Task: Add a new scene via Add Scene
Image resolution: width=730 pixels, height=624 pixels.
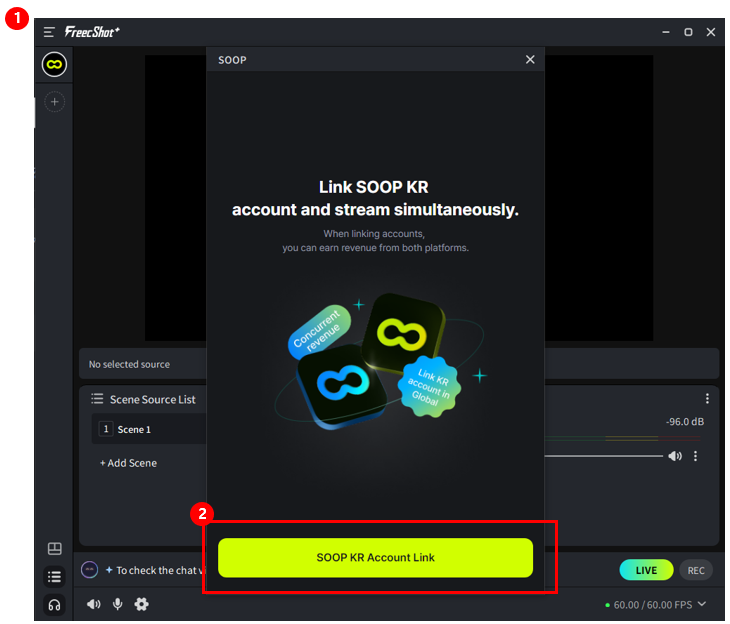Action: pyautogui.click(x=128, y=463)
